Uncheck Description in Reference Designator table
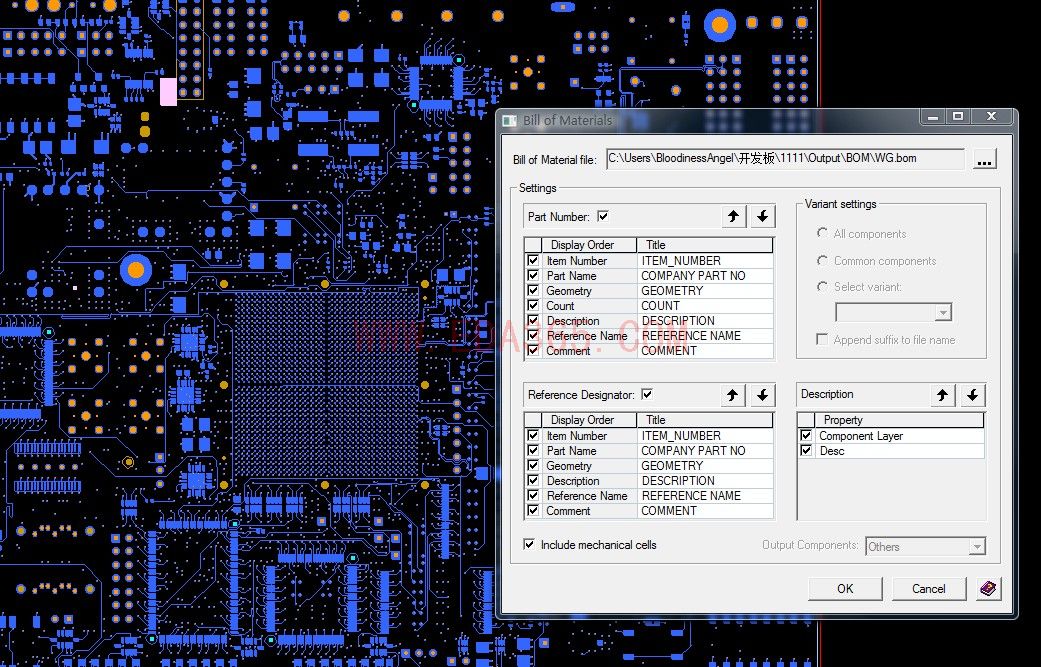The width and height of the screenshot is (1041, 667). click(533, 480)
